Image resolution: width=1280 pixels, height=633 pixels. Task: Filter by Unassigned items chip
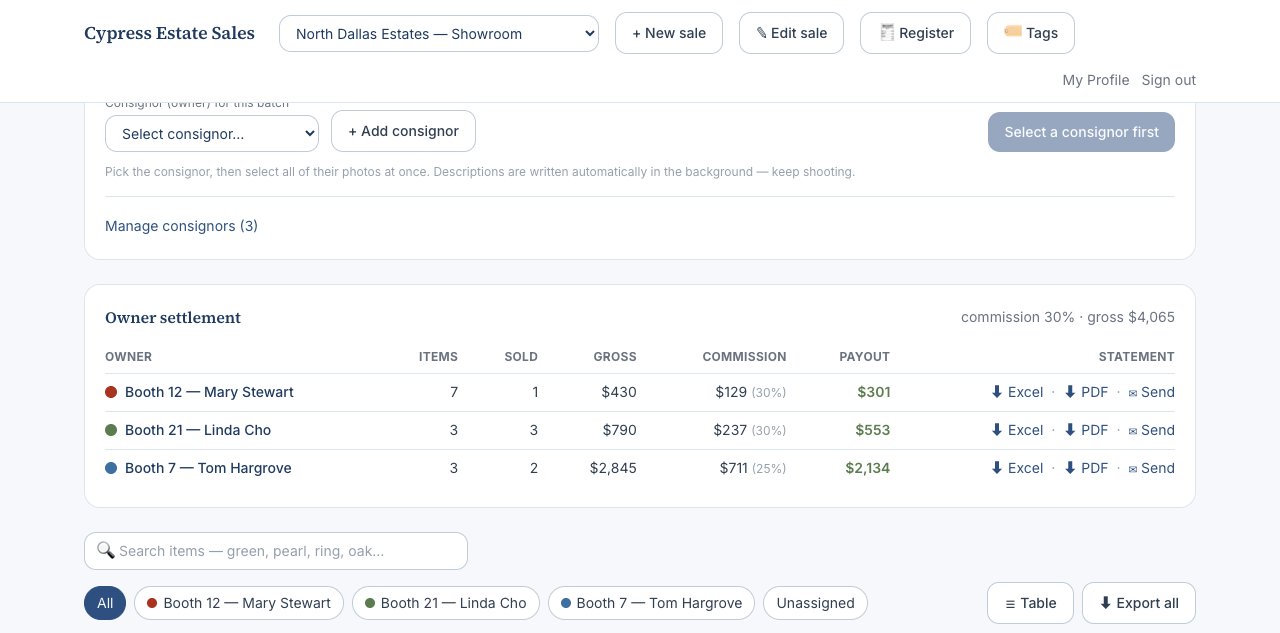tap(815, 603)
